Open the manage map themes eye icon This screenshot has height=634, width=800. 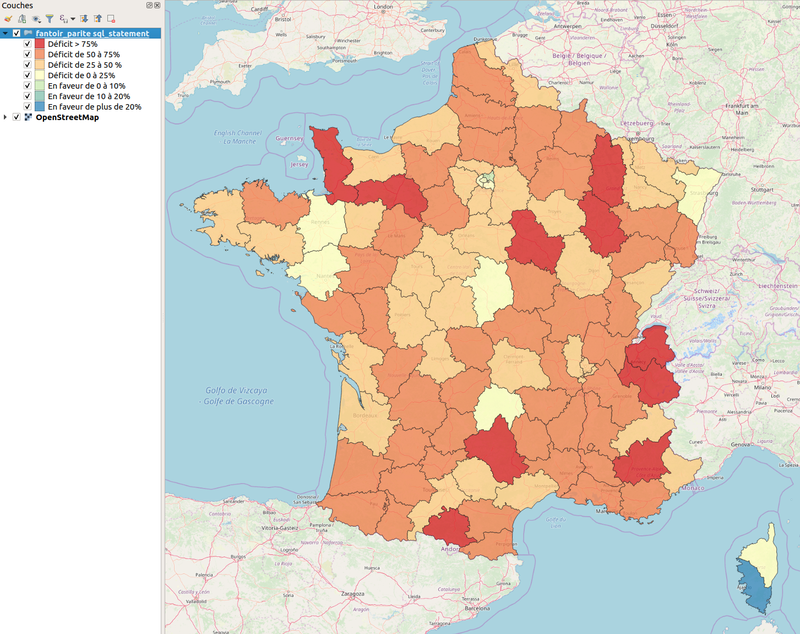(x=36, y=18)
